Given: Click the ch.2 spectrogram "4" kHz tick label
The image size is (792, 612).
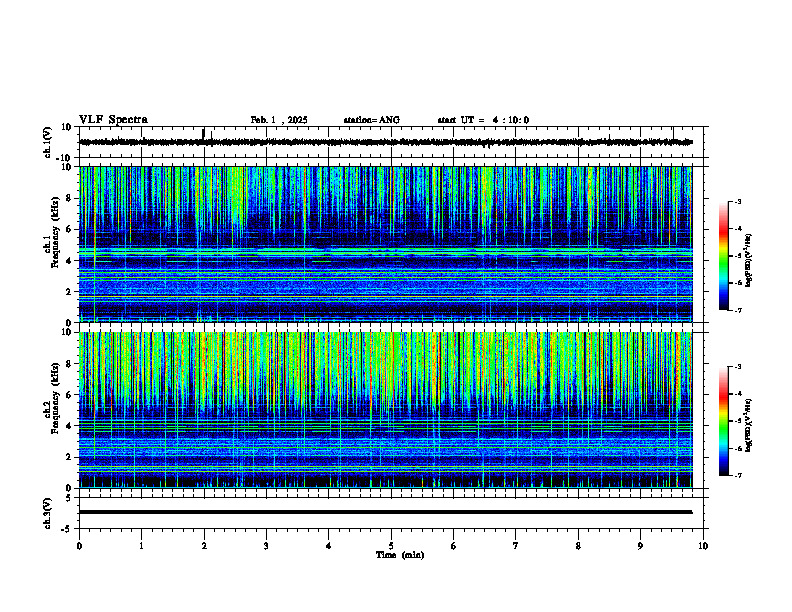Looking at the screenshot, I should [69, 427].
